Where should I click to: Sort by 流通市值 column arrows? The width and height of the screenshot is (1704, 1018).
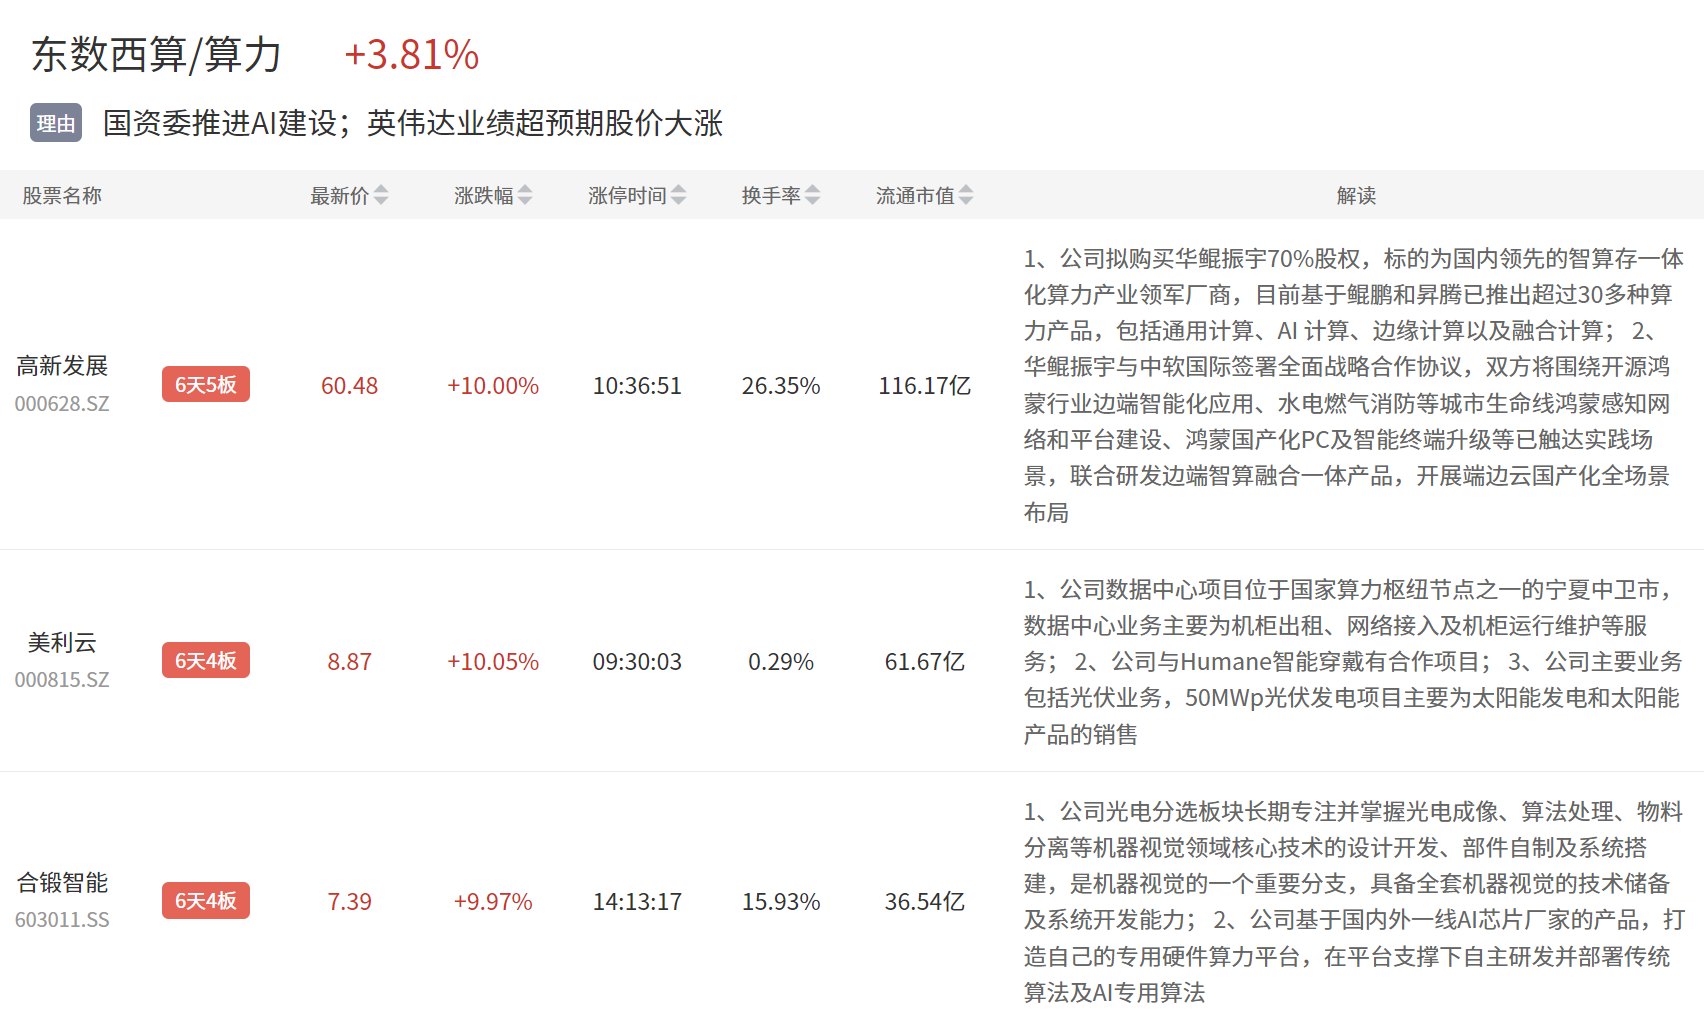pos(966,196)
